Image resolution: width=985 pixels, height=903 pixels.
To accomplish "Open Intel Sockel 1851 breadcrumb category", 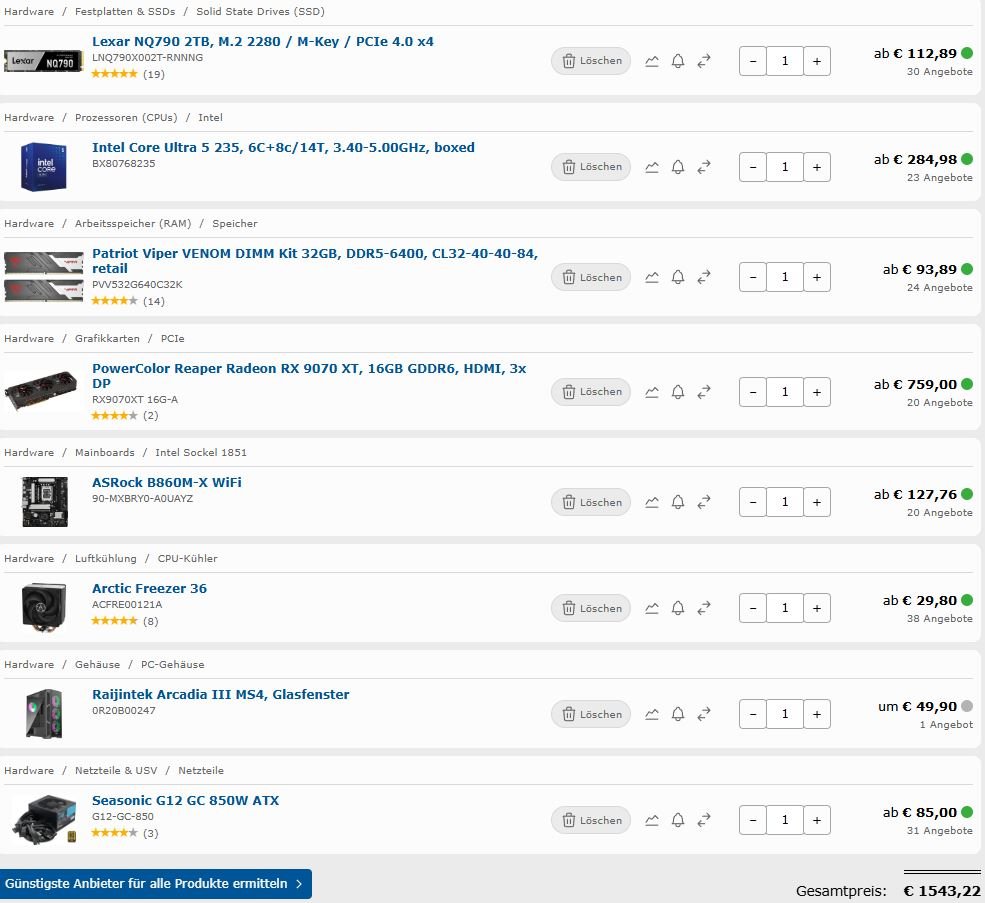I will pos(201,452).
